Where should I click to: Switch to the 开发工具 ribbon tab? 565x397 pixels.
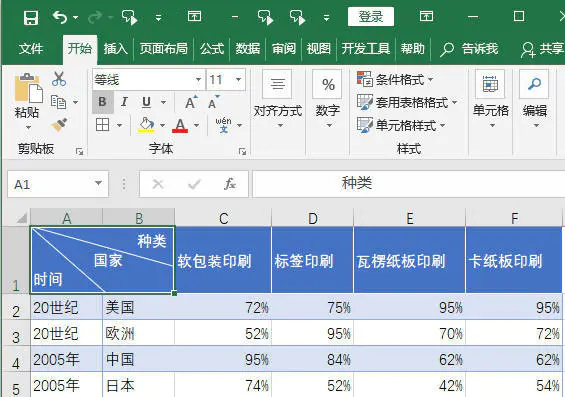(x=366, y=48)
